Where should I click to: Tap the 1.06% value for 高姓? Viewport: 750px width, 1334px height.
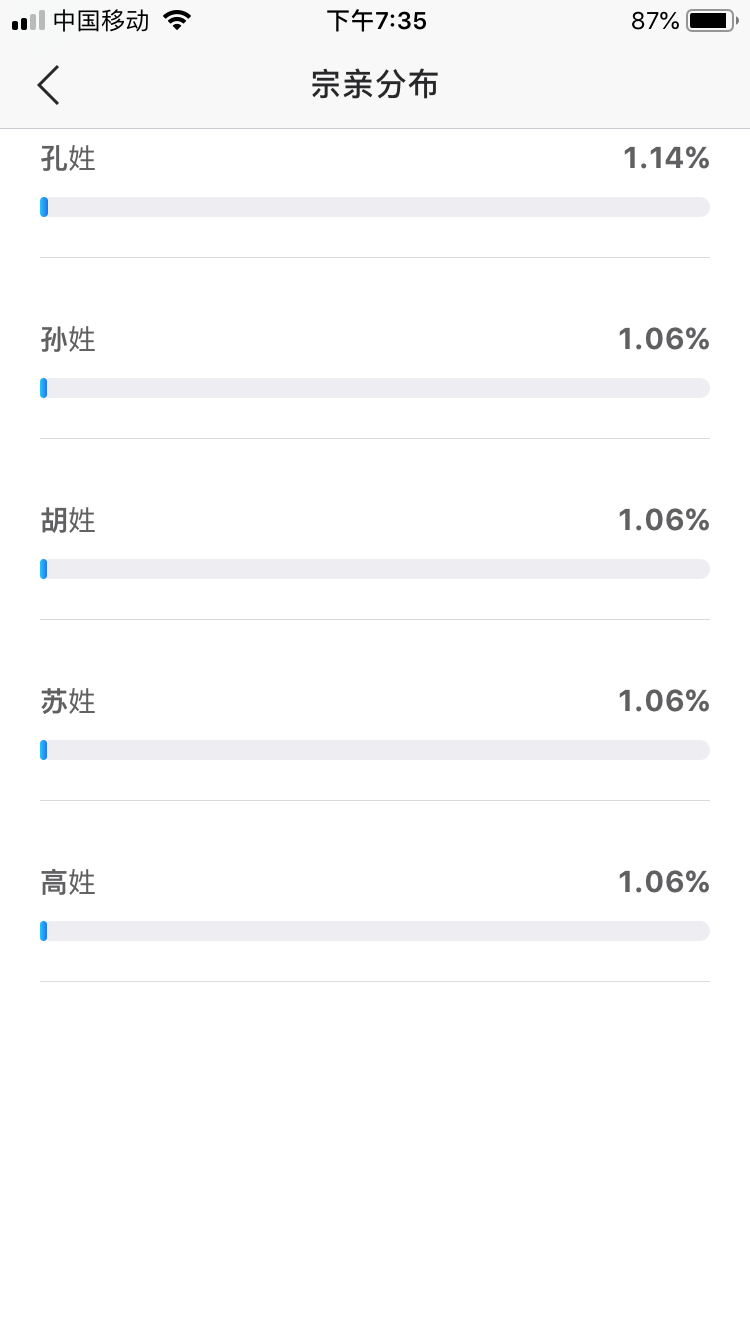point(664,882)
